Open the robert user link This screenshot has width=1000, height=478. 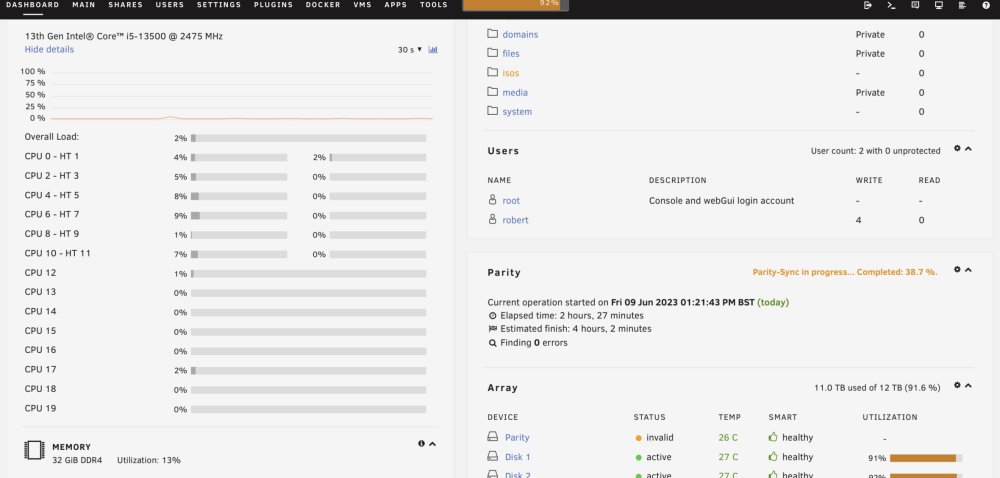click(515, 220)
